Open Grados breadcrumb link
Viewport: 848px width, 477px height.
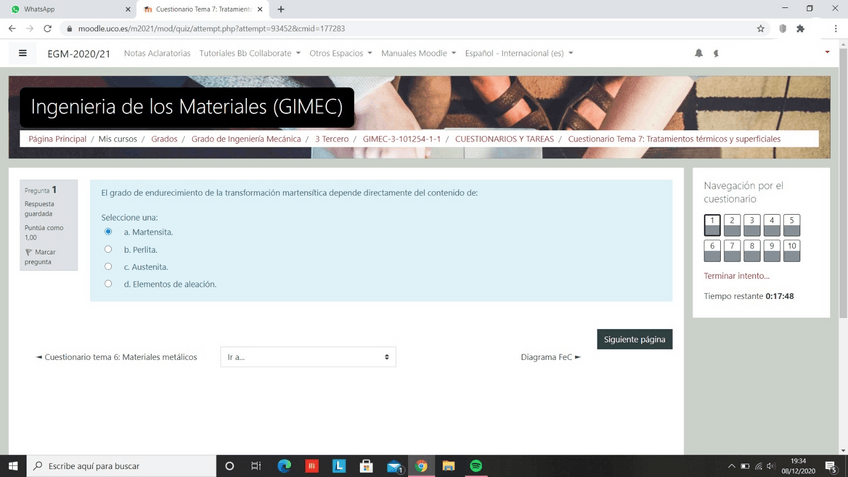(x=164, y=139)
